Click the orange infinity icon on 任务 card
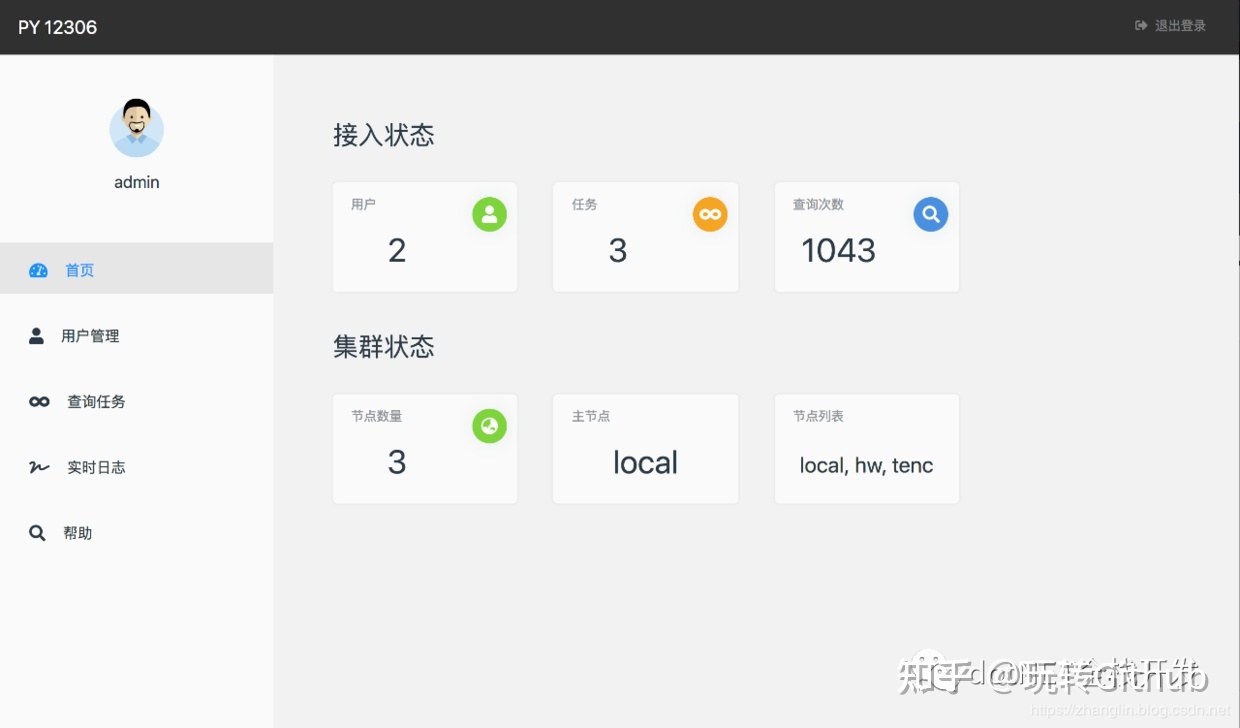 click(710, 214)
